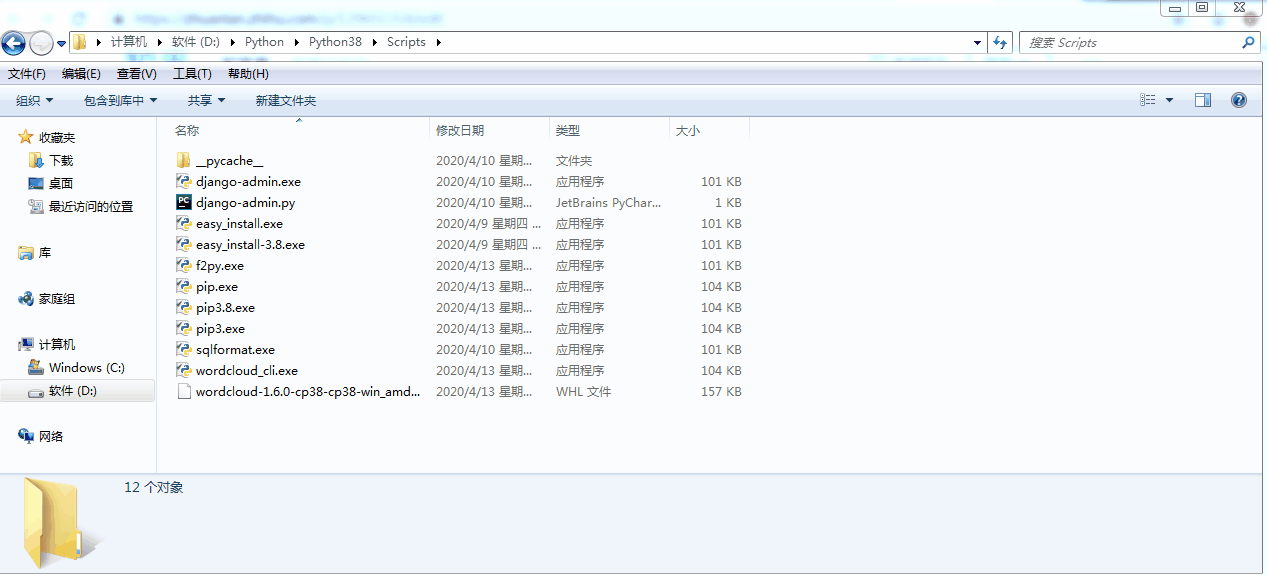Expand arrow after Python38 in address bar

375,42
